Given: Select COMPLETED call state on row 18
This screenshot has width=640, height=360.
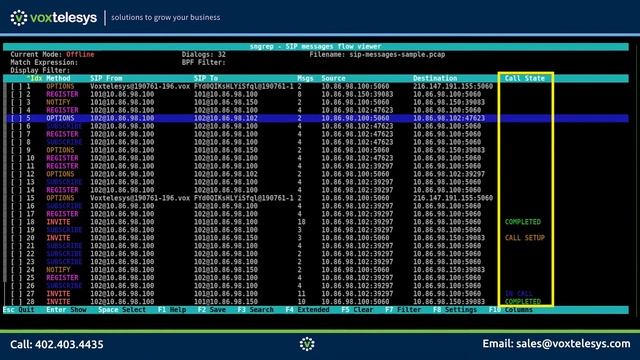Looking at the screenshot, I should point(522,222).
